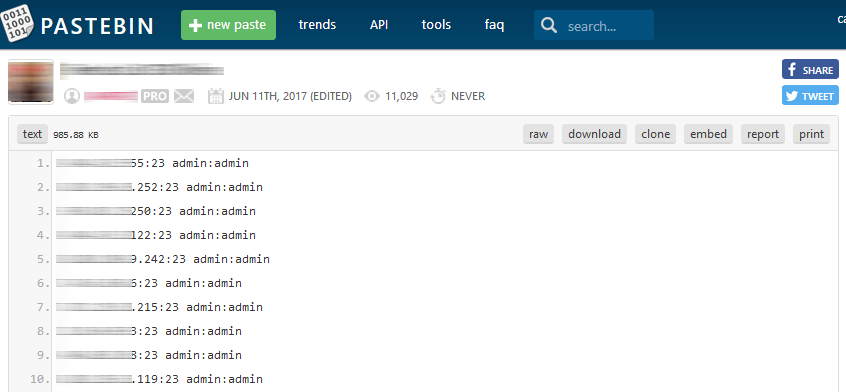846x392 pixels.
Task: Click the eye views icon
Action: coord(372,97)
